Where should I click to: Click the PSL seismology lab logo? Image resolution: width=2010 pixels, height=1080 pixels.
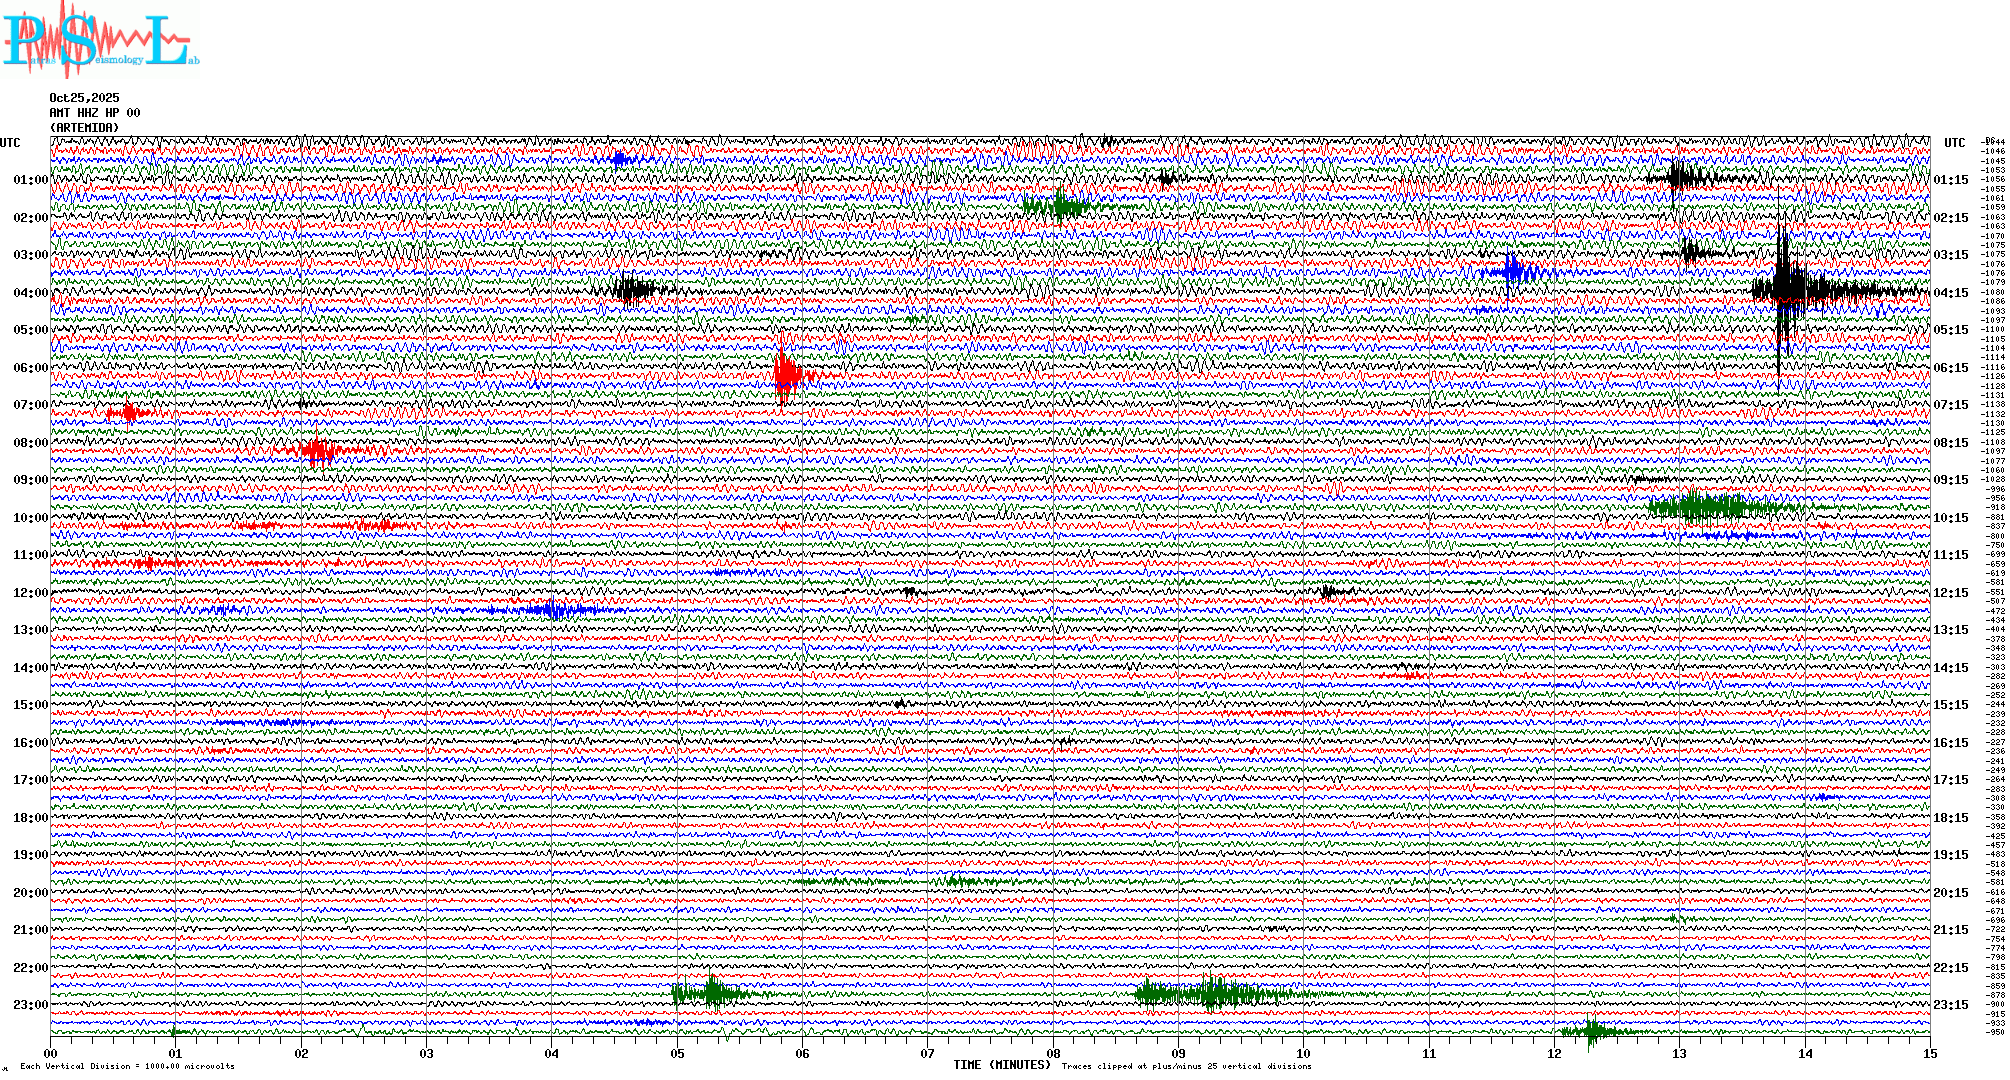pyautogui.click(x=100, y=40)
